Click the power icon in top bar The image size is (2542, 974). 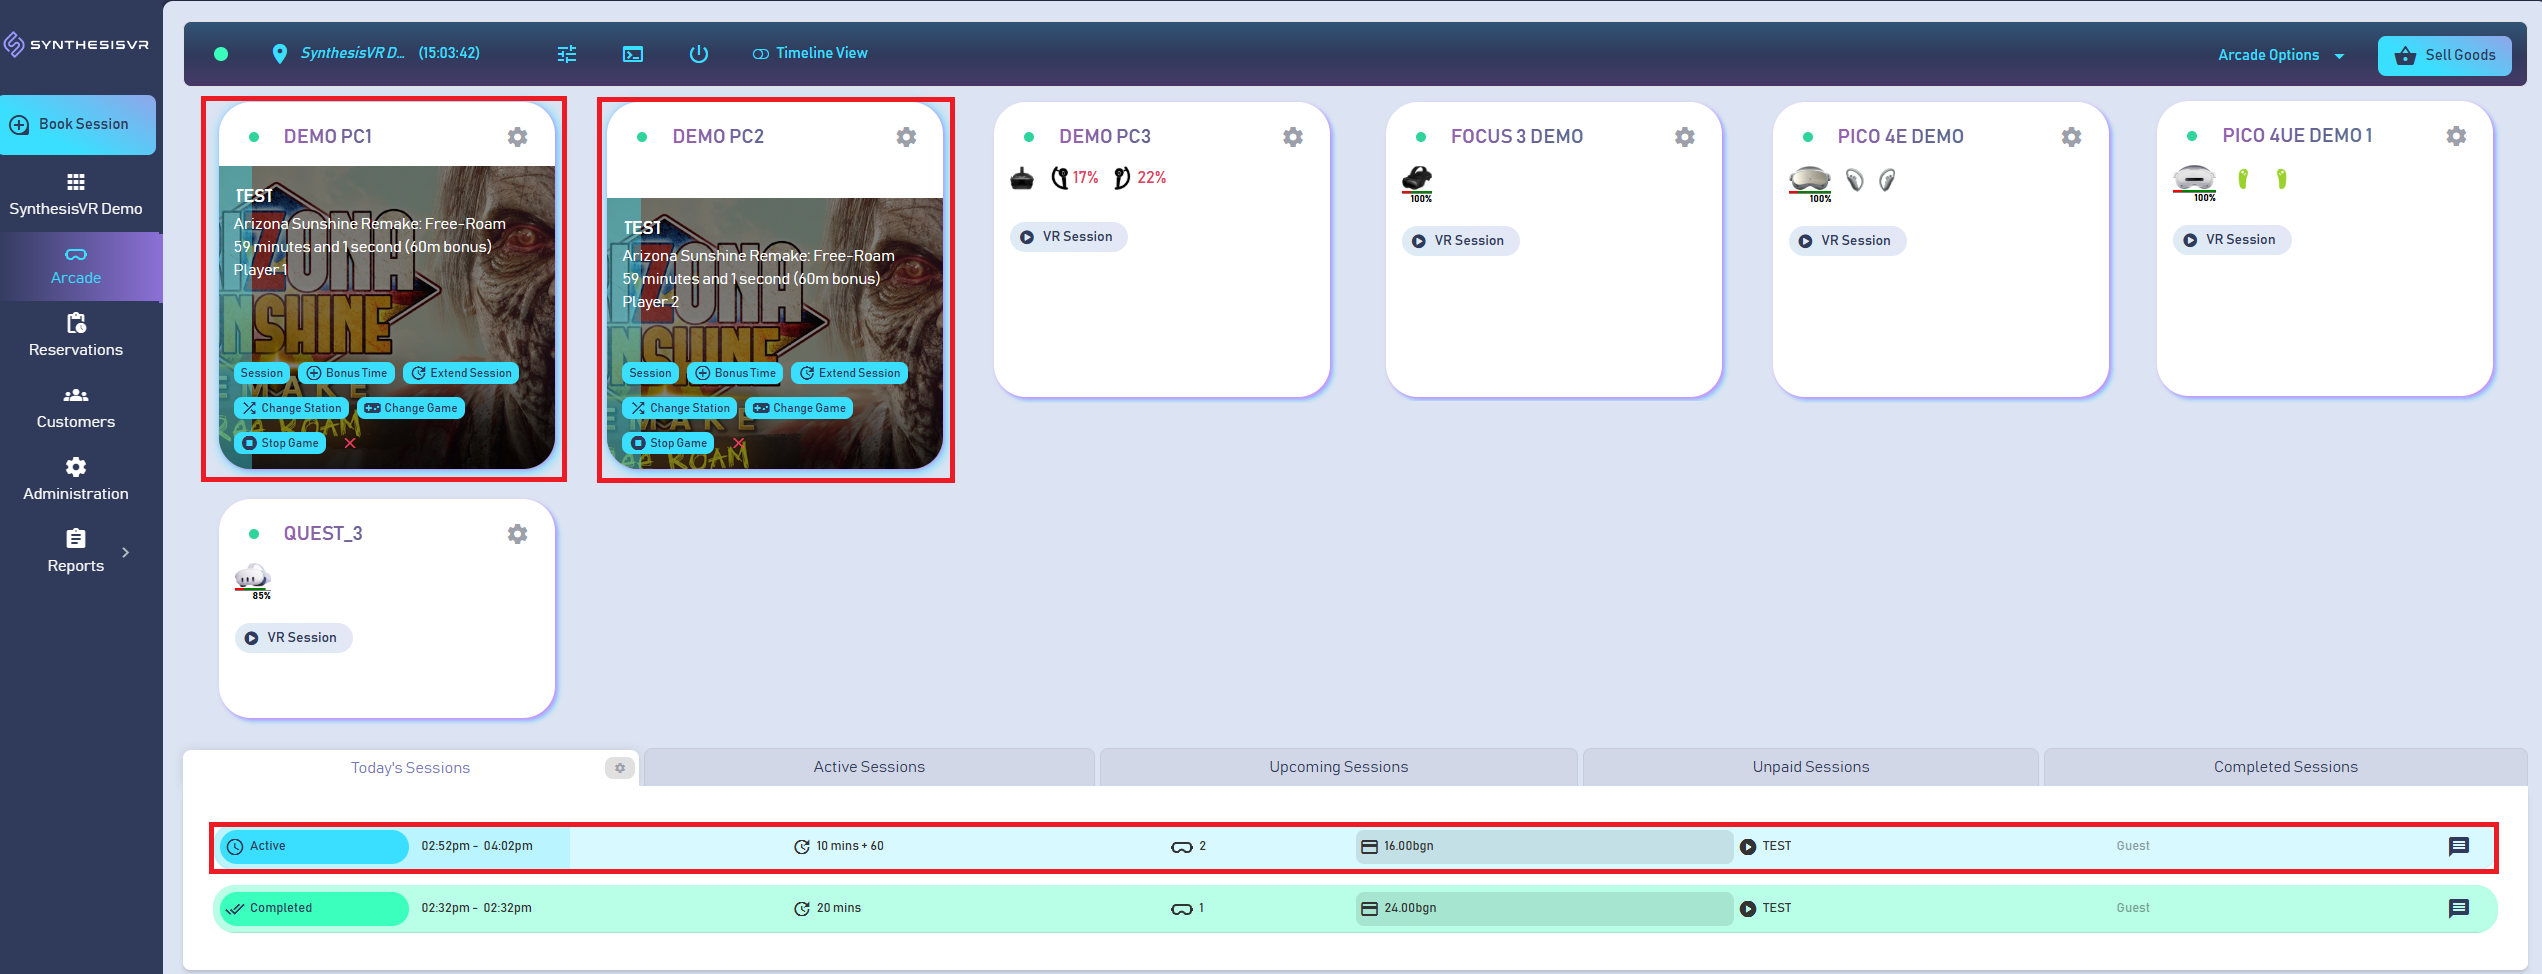pyautogui.click(x=699, y=54)
